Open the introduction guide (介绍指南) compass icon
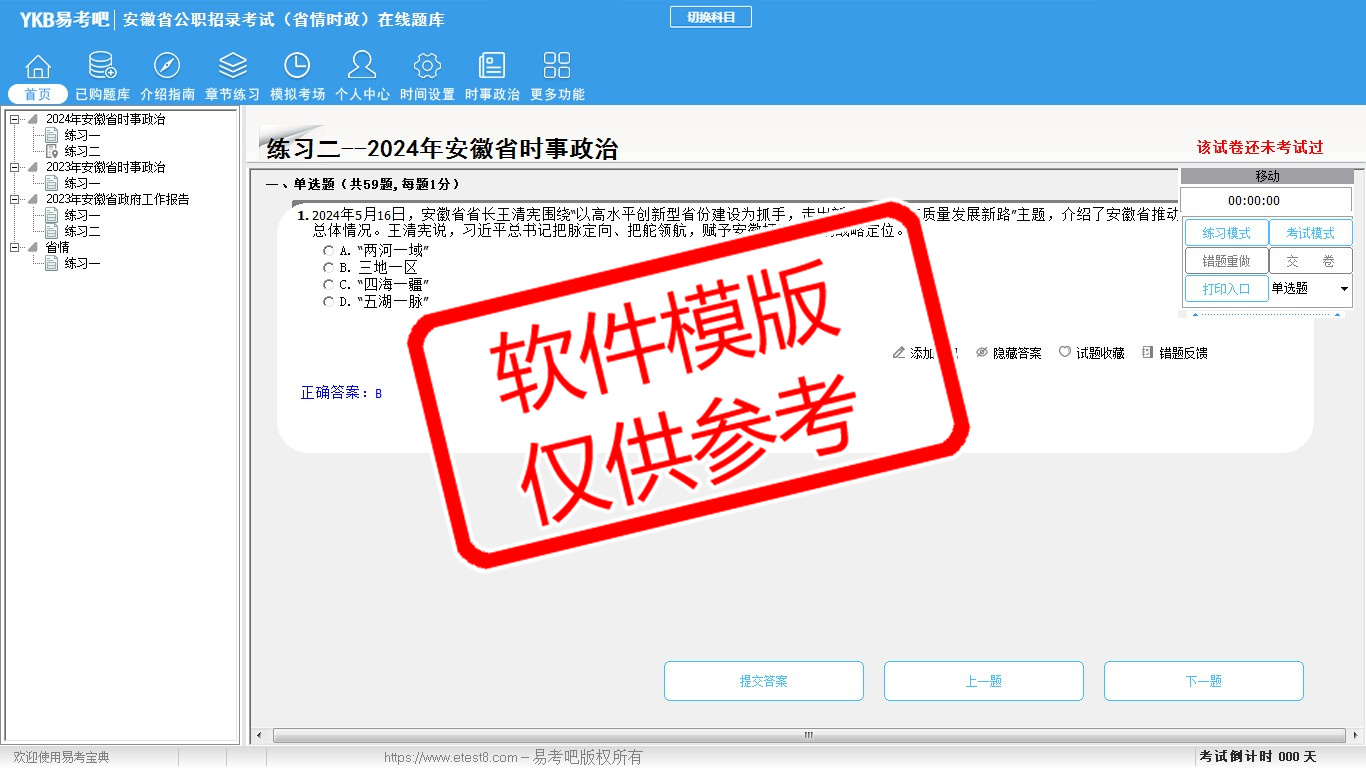1366x768 pixels. 167,67
